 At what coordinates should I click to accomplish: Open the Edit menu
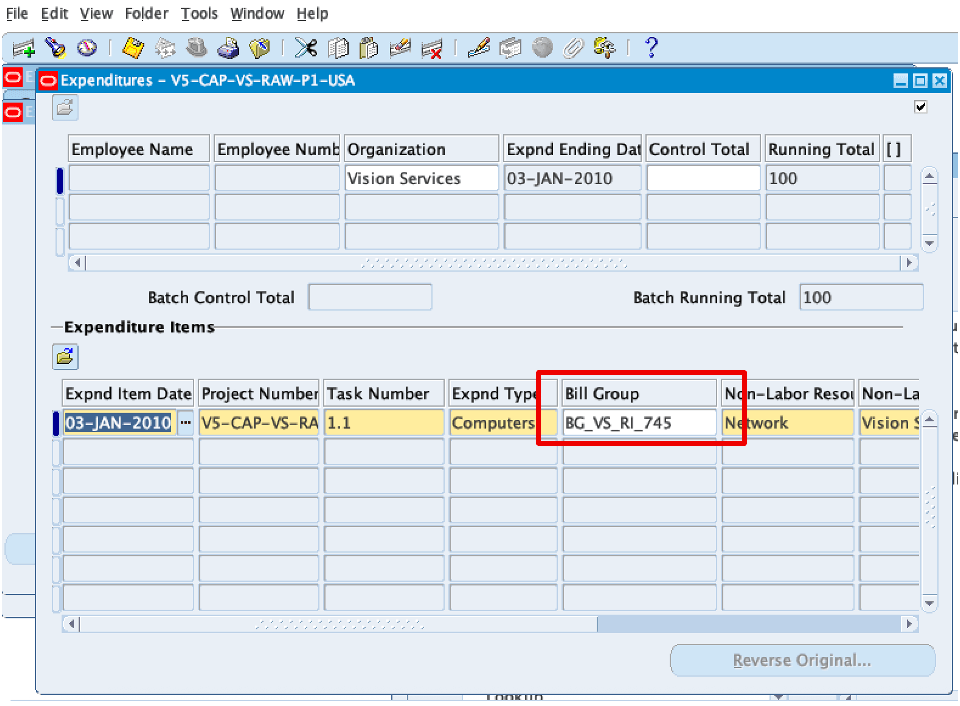[x=54, y=13]
